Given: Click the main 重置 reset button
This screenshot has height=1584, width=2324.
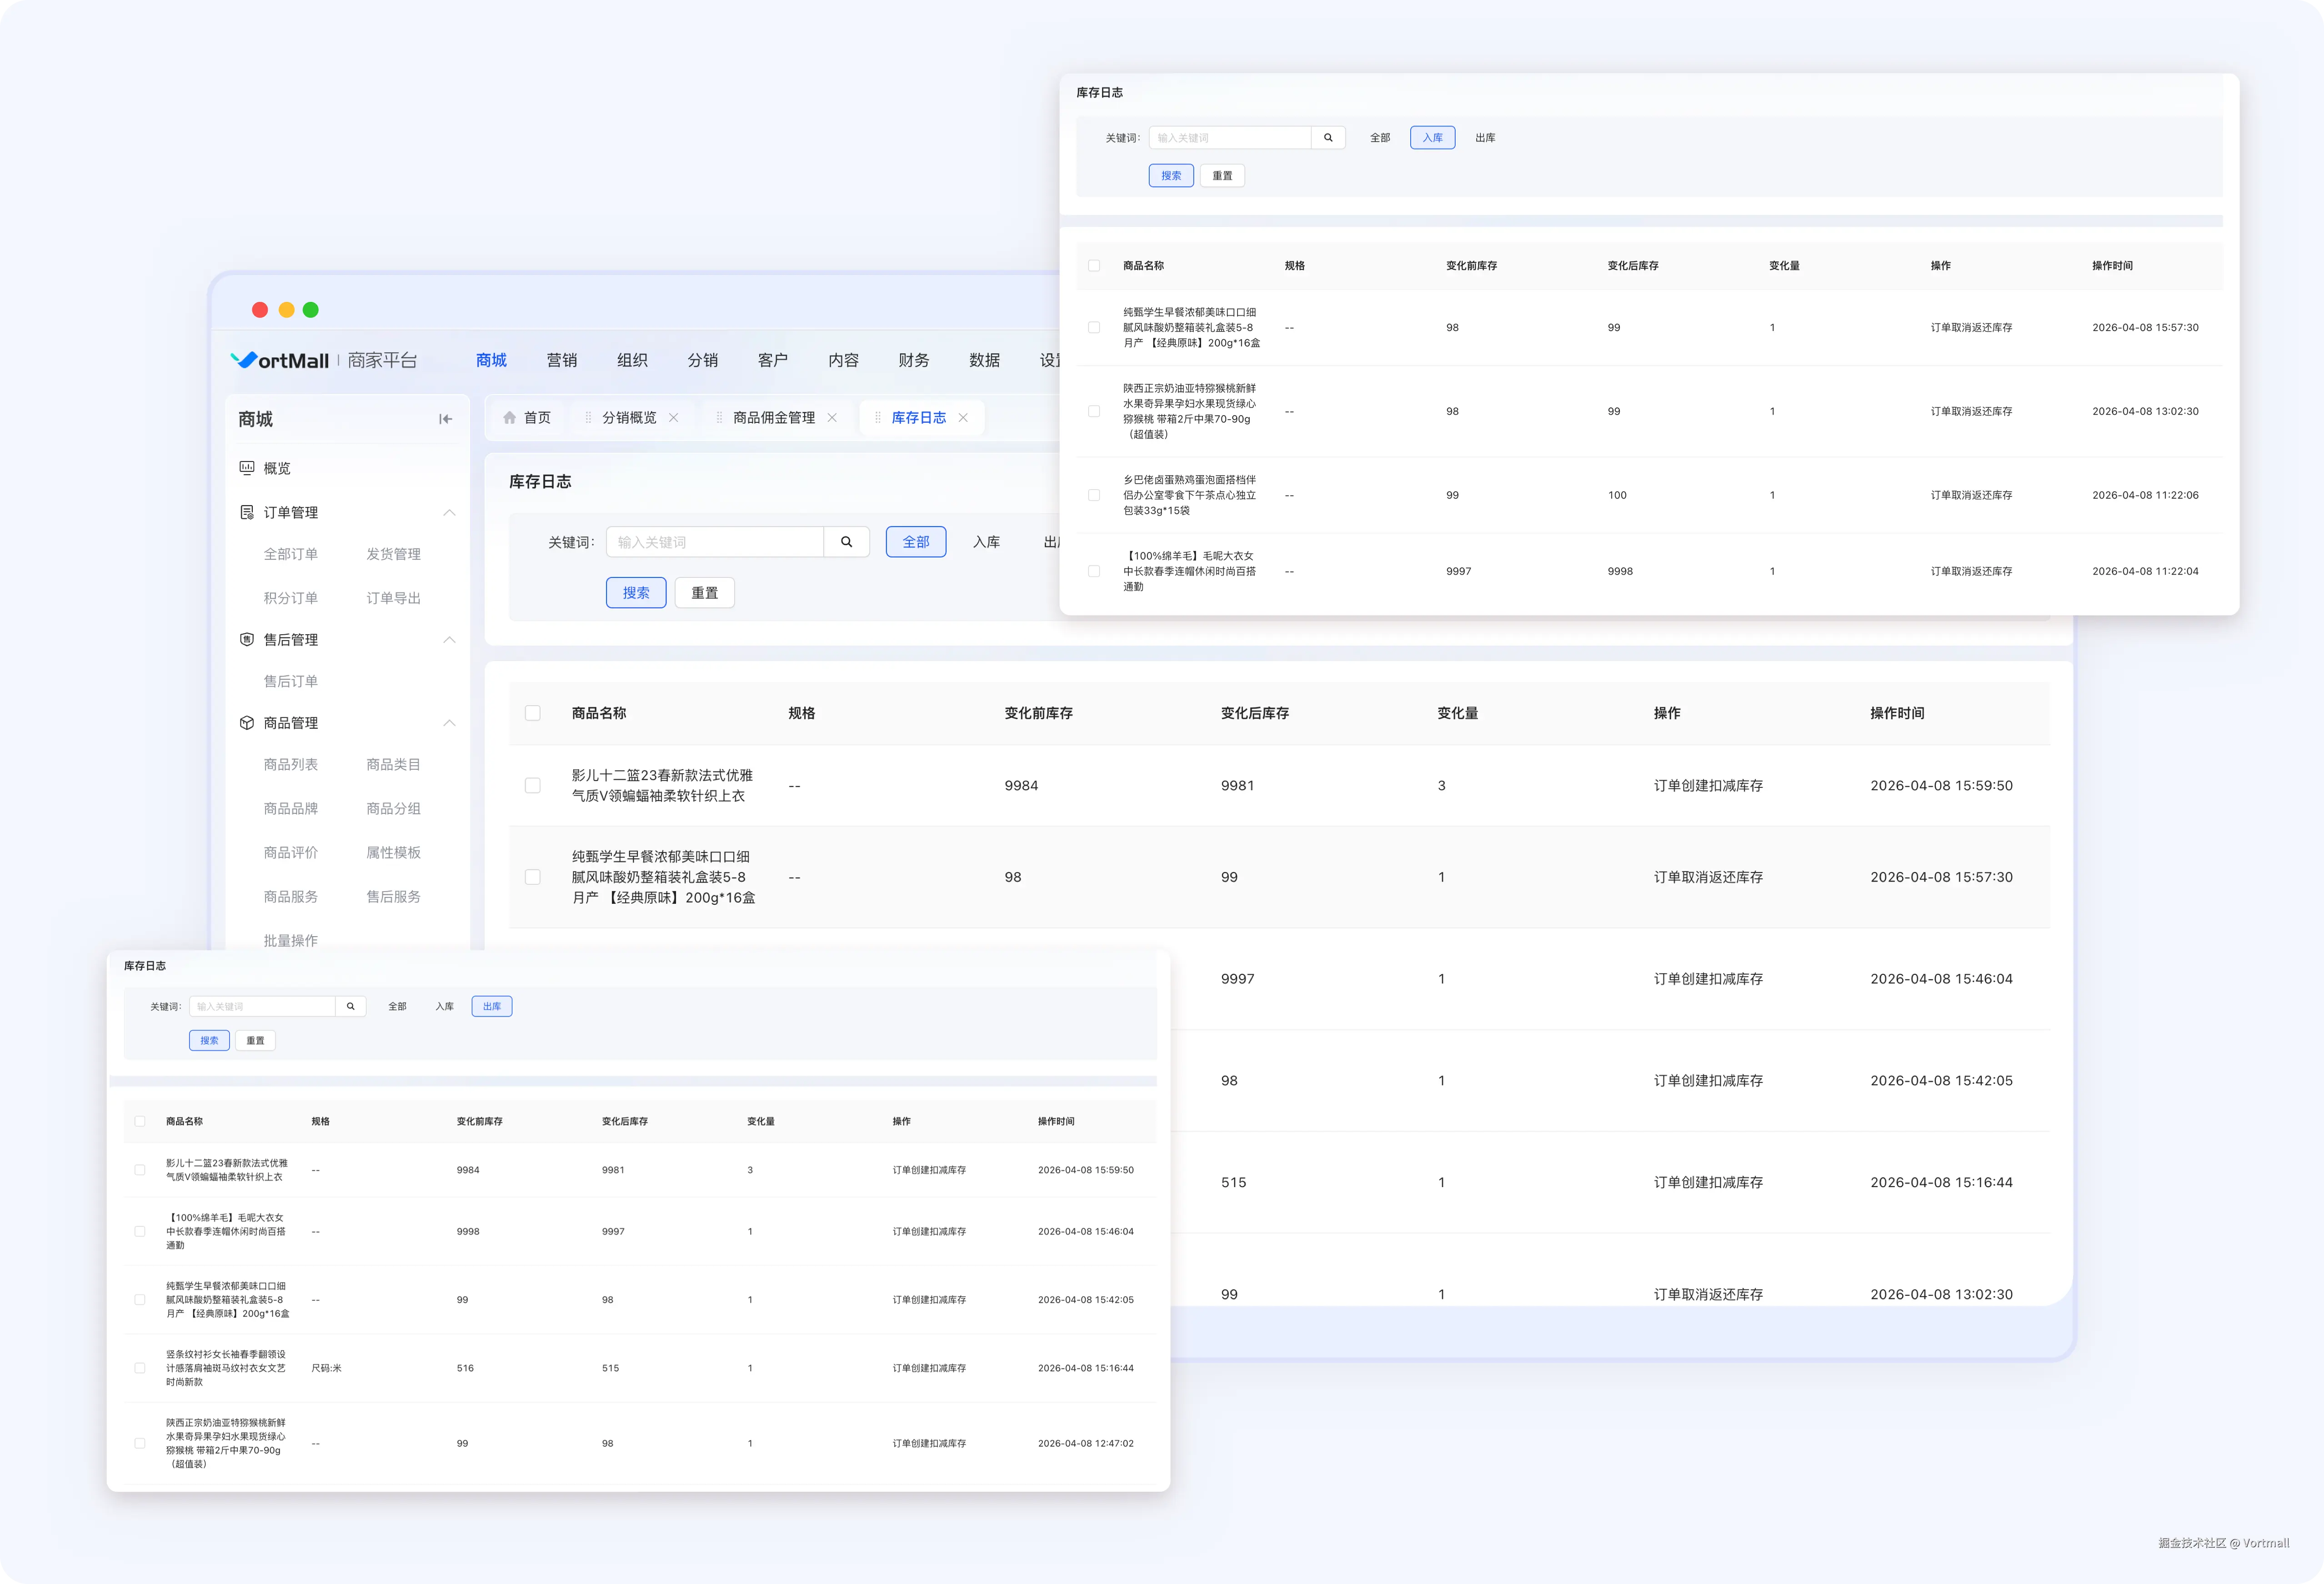Looking at the screenshot, I should click(x=704, y=593).
